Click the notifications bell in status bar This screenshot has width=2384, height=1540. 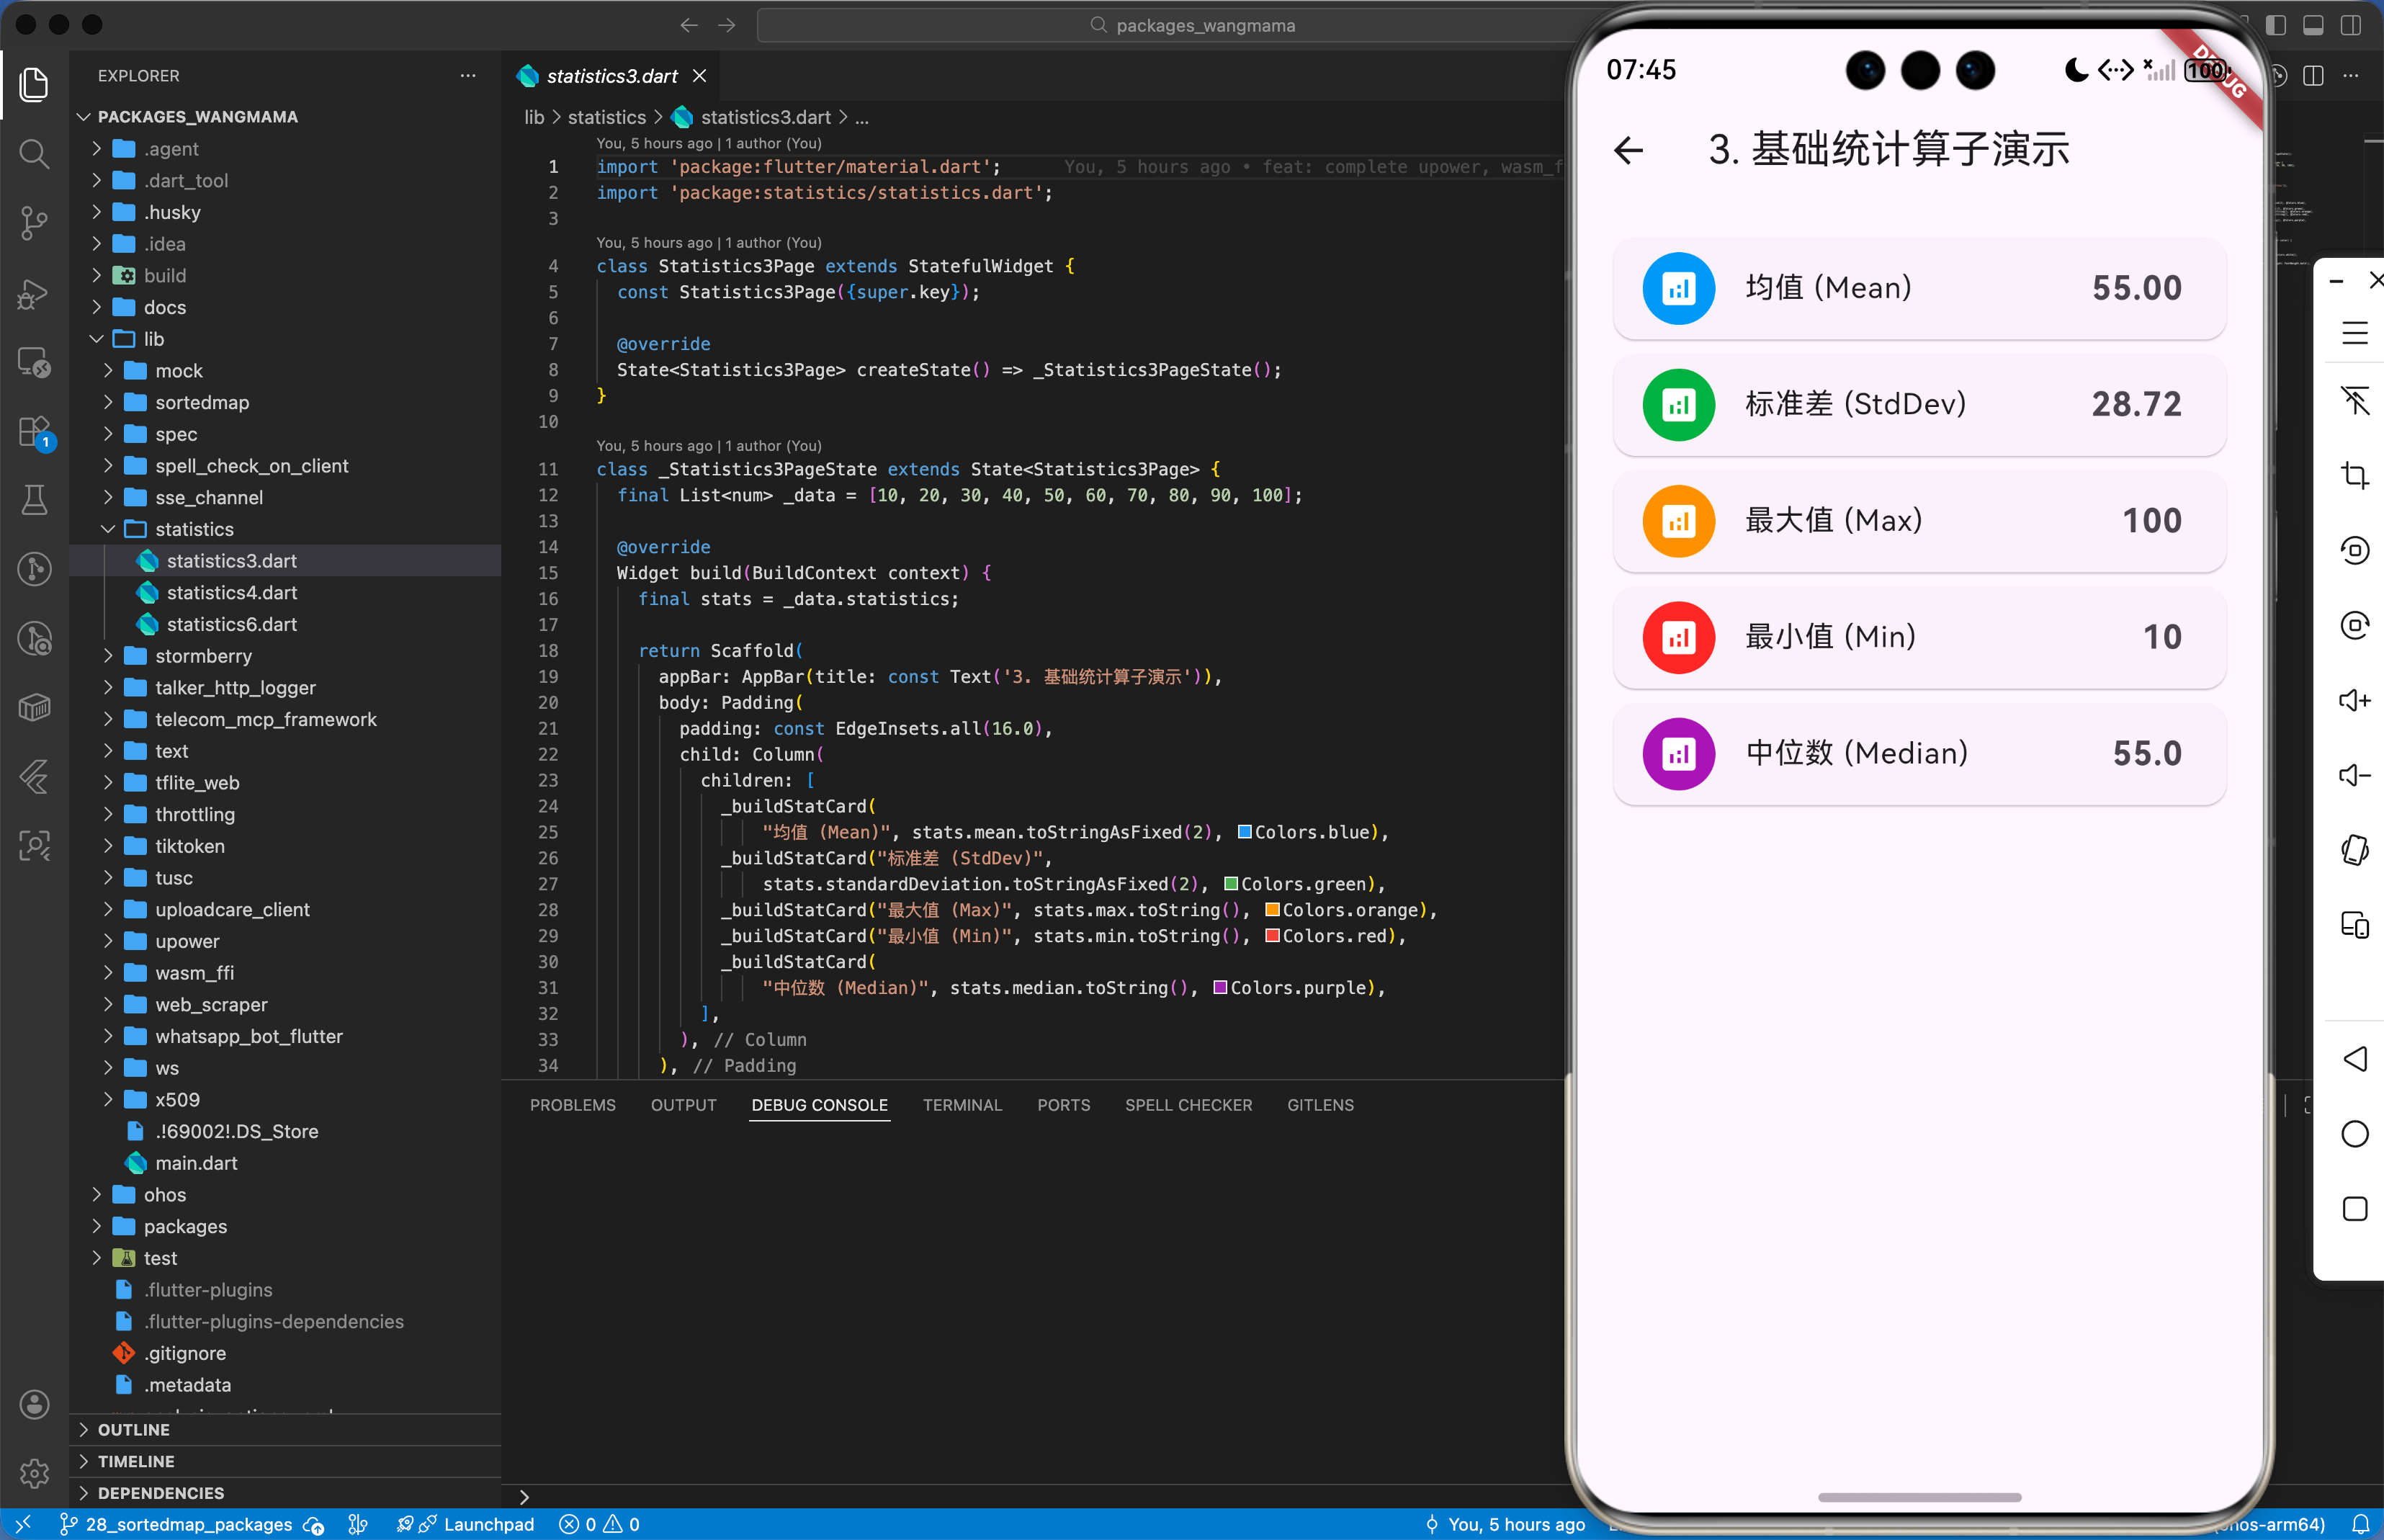point(2361,1524)
